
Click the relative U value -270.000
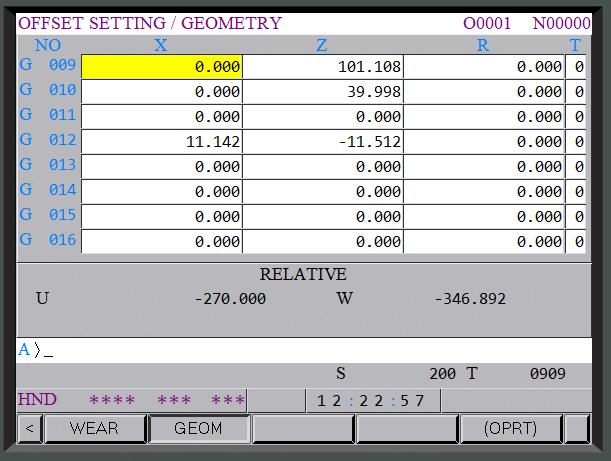coord(230,299)
